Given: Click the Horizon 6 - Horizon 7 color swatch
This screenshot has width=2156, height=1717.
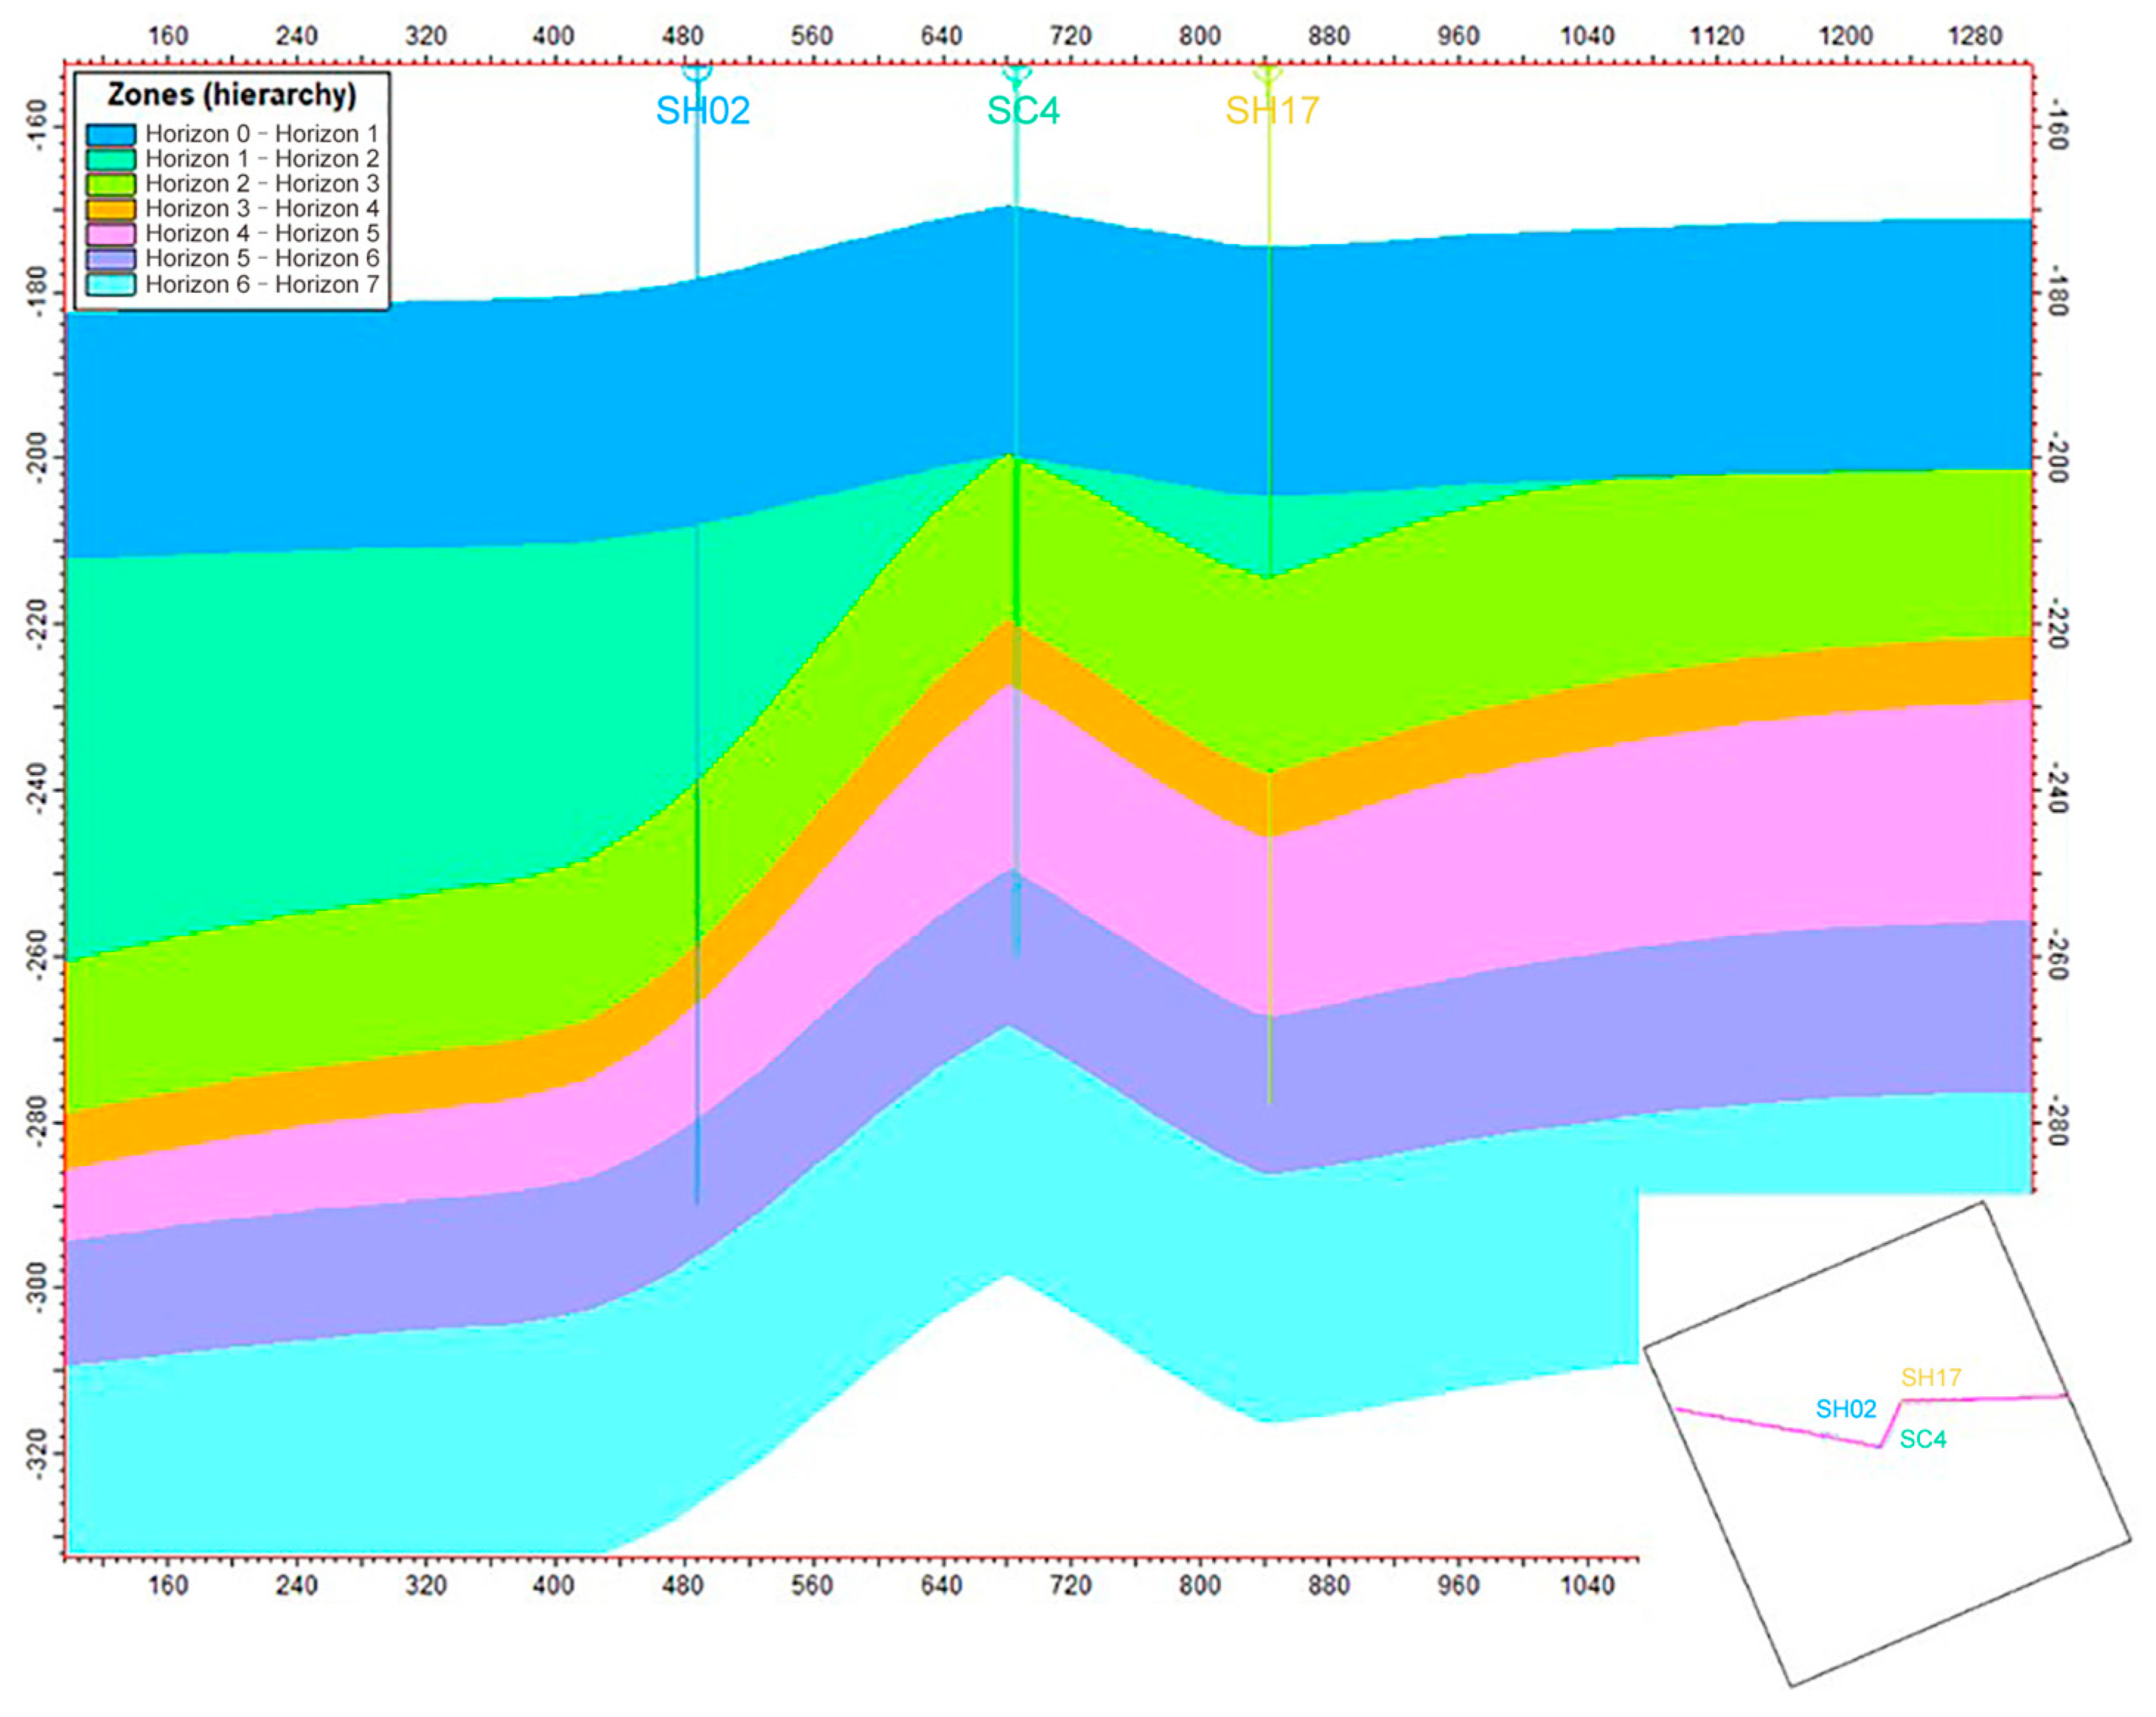Looking at the screenshot, I should (111, 284).
